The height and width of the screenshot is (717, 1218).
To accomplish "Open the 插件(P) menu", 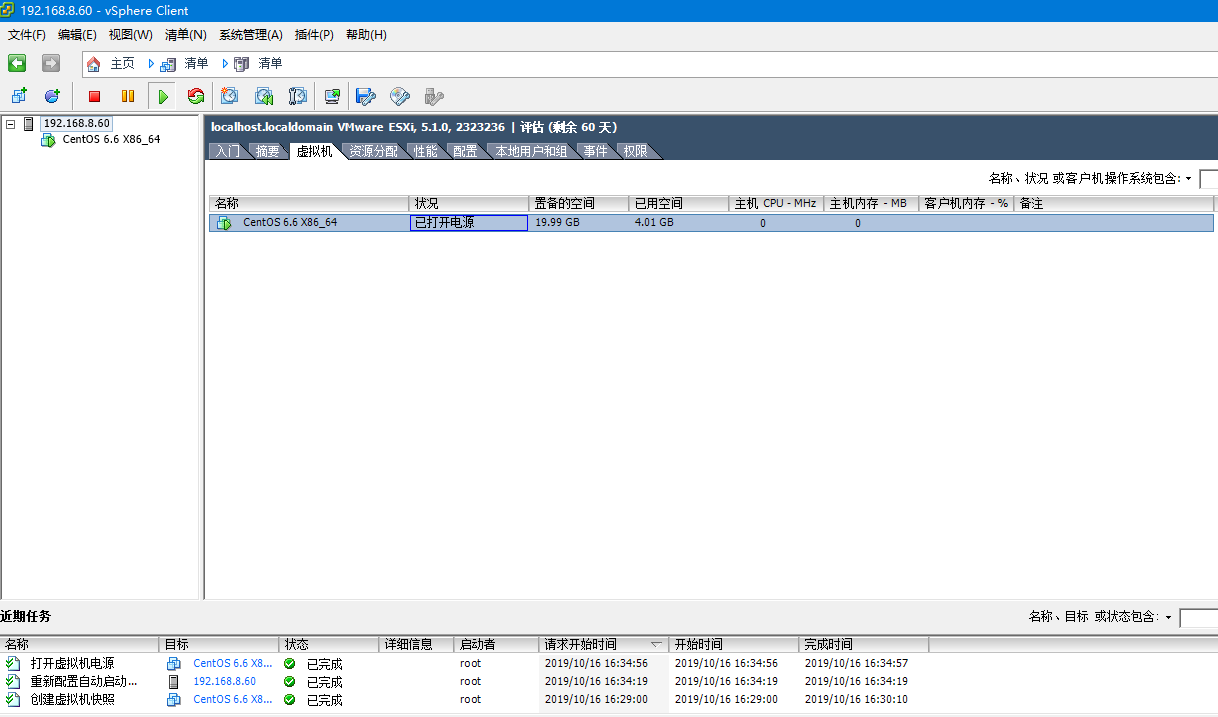I will pos(314,35).
